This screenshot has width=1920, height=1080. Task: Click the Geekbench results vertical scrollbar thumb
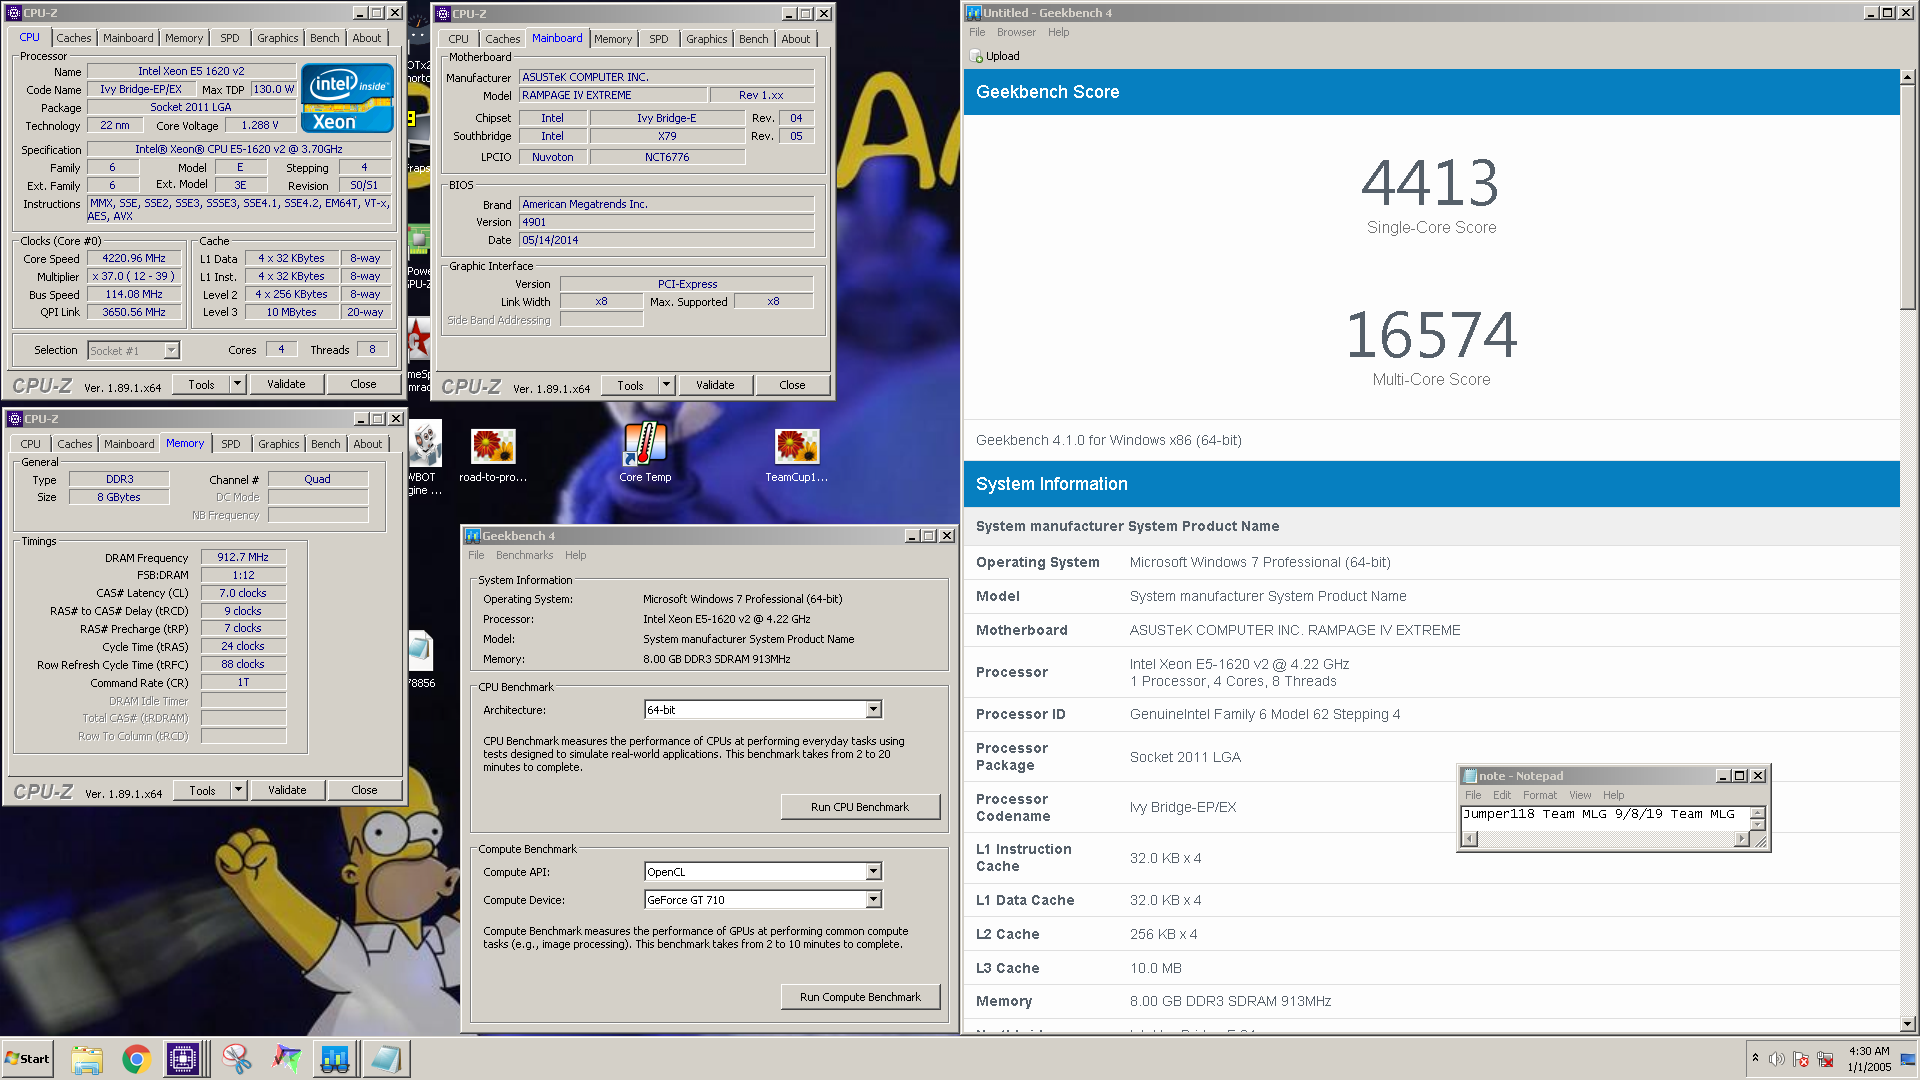point(1908,198)
